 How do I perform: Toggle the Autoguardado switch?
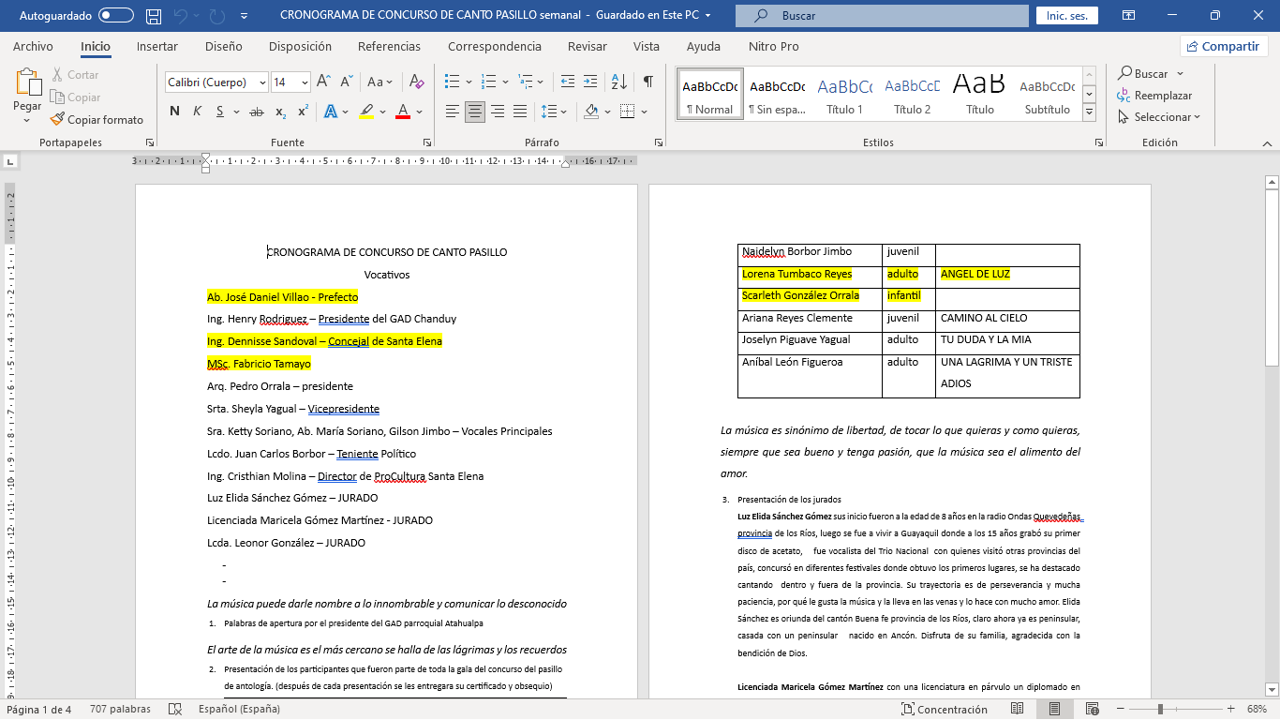pos(116,16)
